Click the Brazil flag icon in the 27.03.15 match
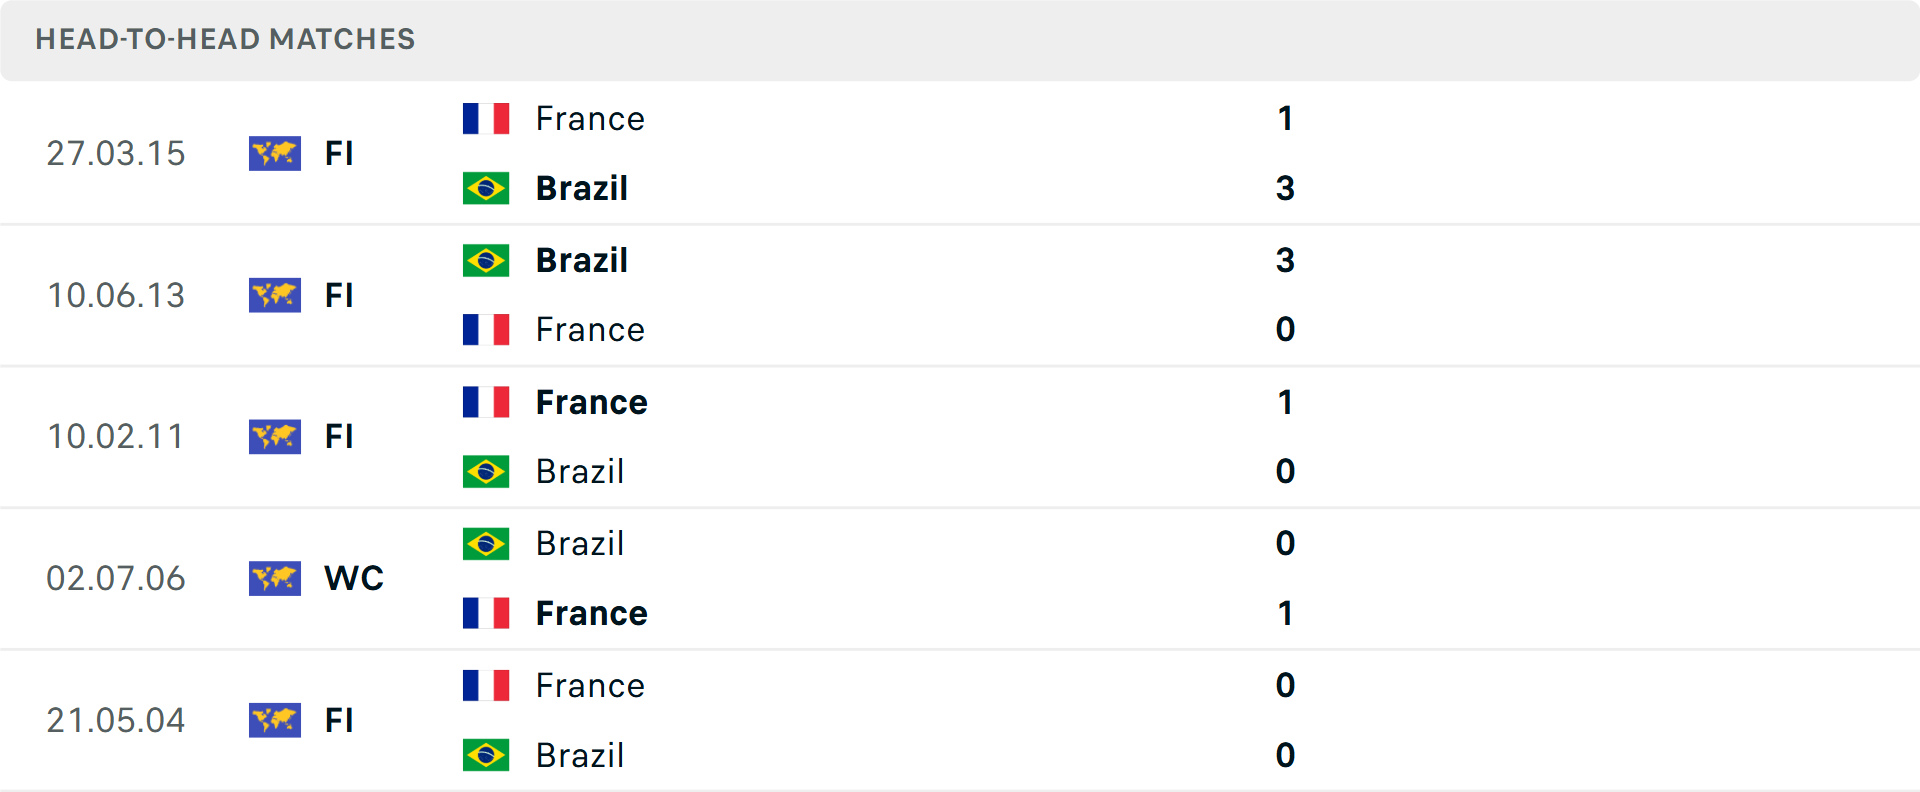 pyautogui.click(x=486, y=187)
